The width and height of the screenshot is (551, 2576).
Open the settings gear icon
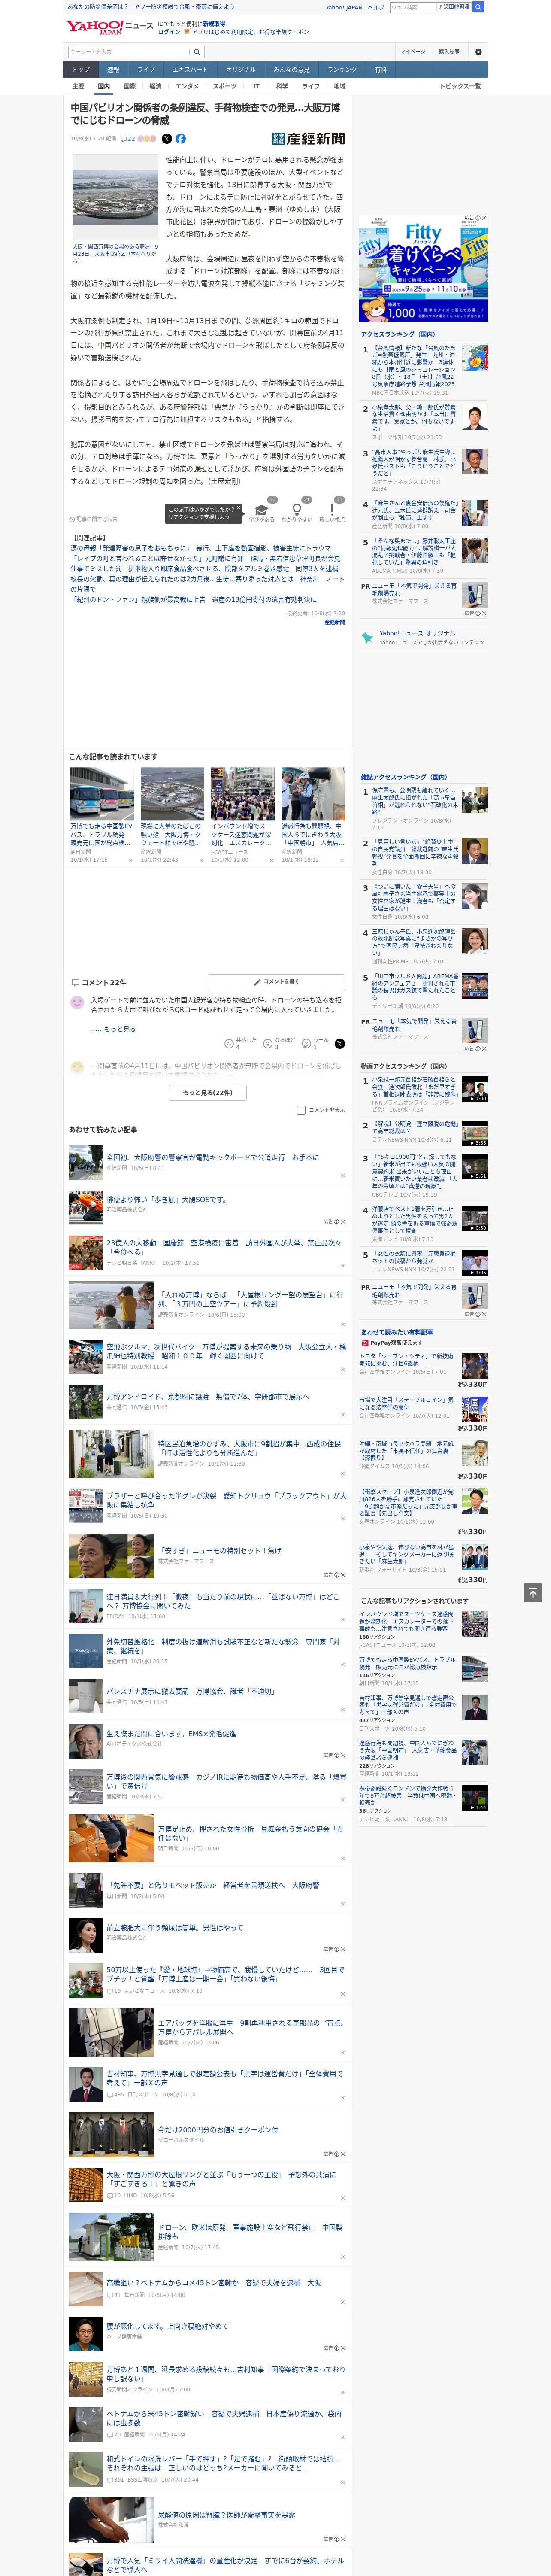pos(478,51)
